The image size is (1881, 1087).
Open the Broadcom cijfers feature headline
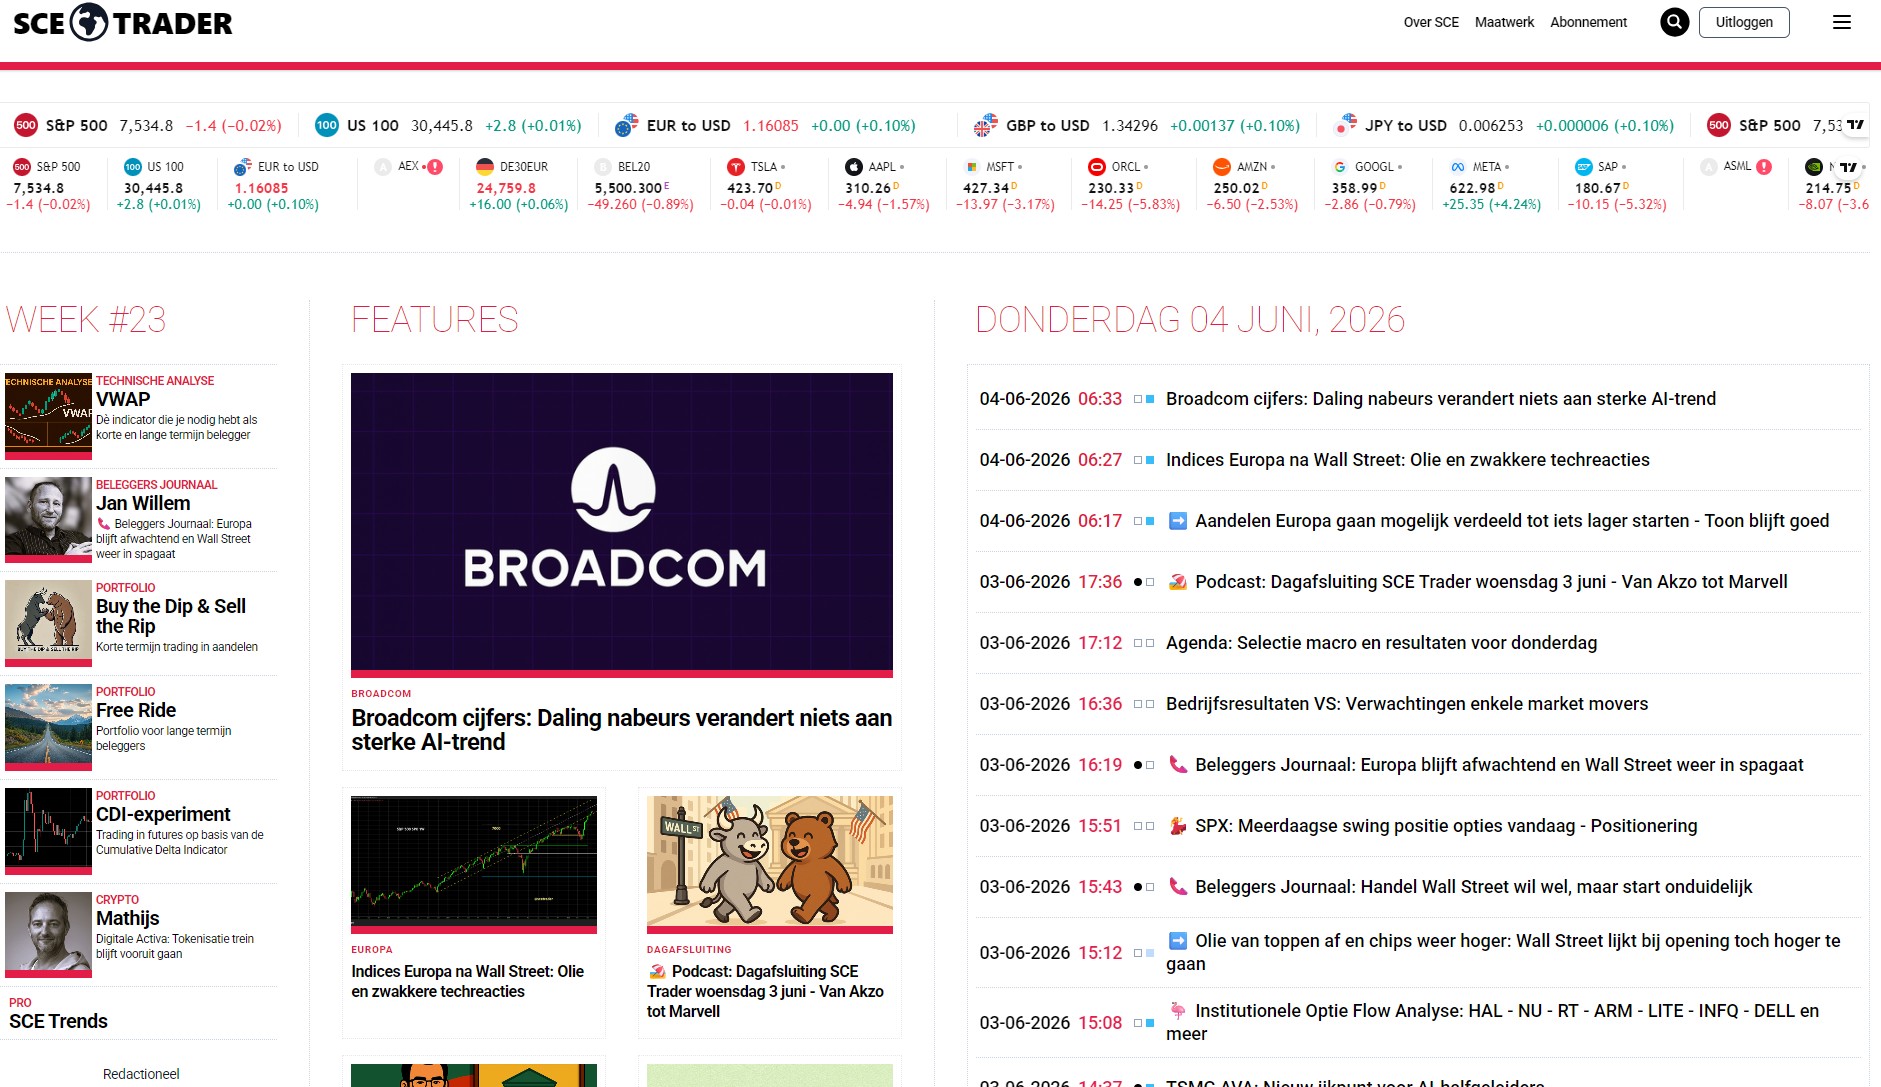[621, 730]
